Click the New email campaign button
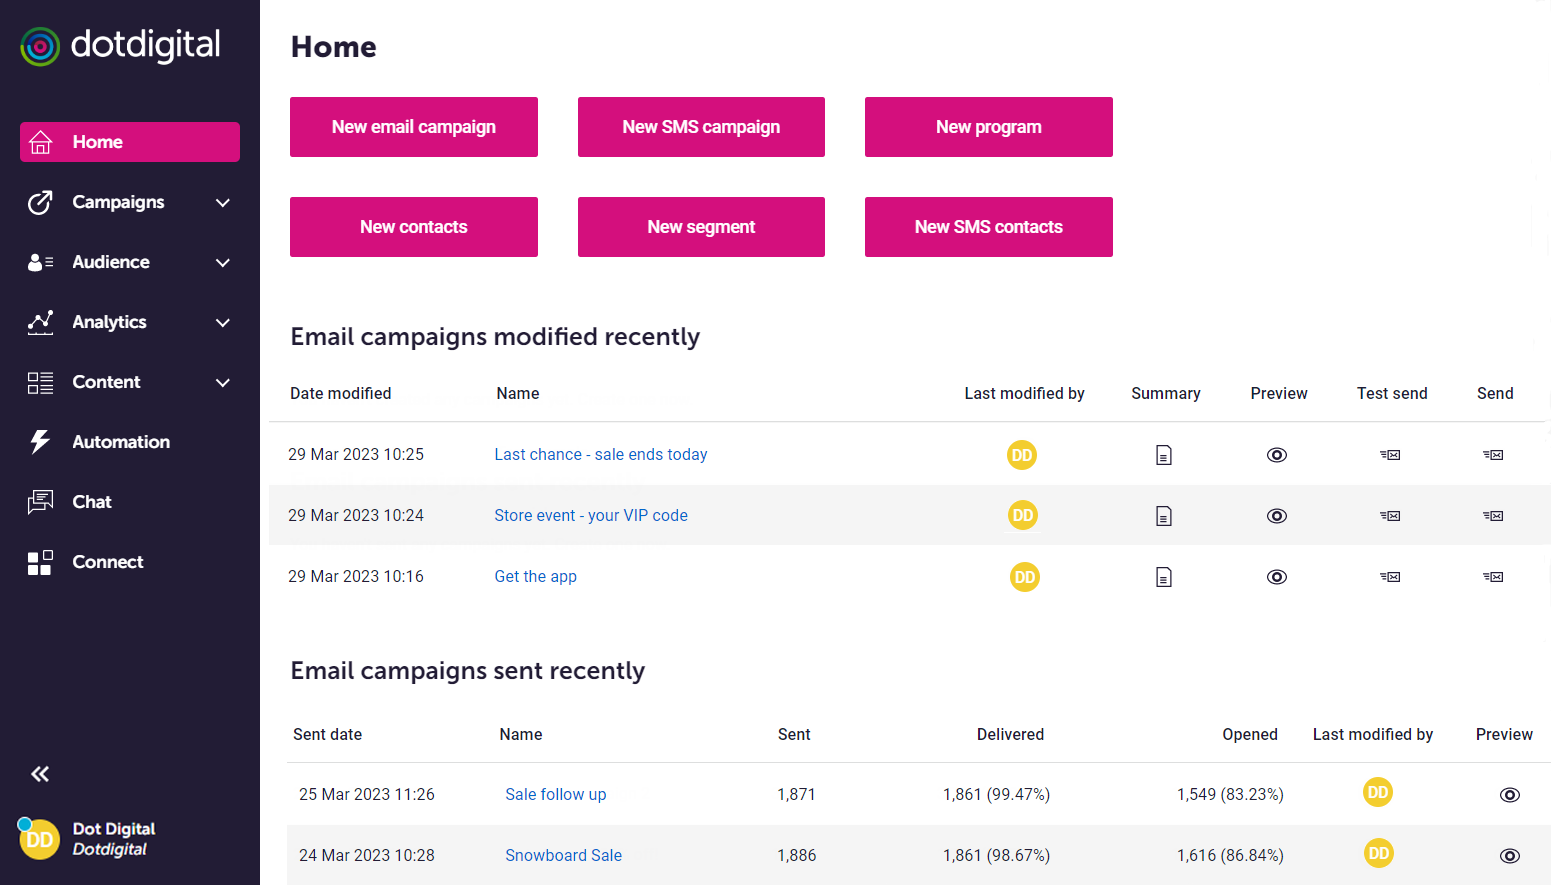 (413, 127)
